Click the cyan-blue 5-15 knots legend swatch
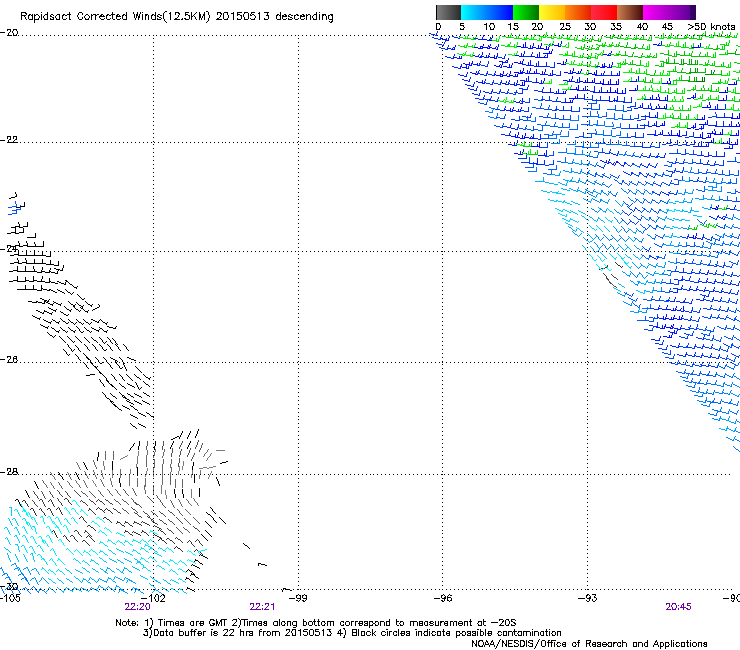The width and height of the screenshot is (740, 650). [487, 12]
